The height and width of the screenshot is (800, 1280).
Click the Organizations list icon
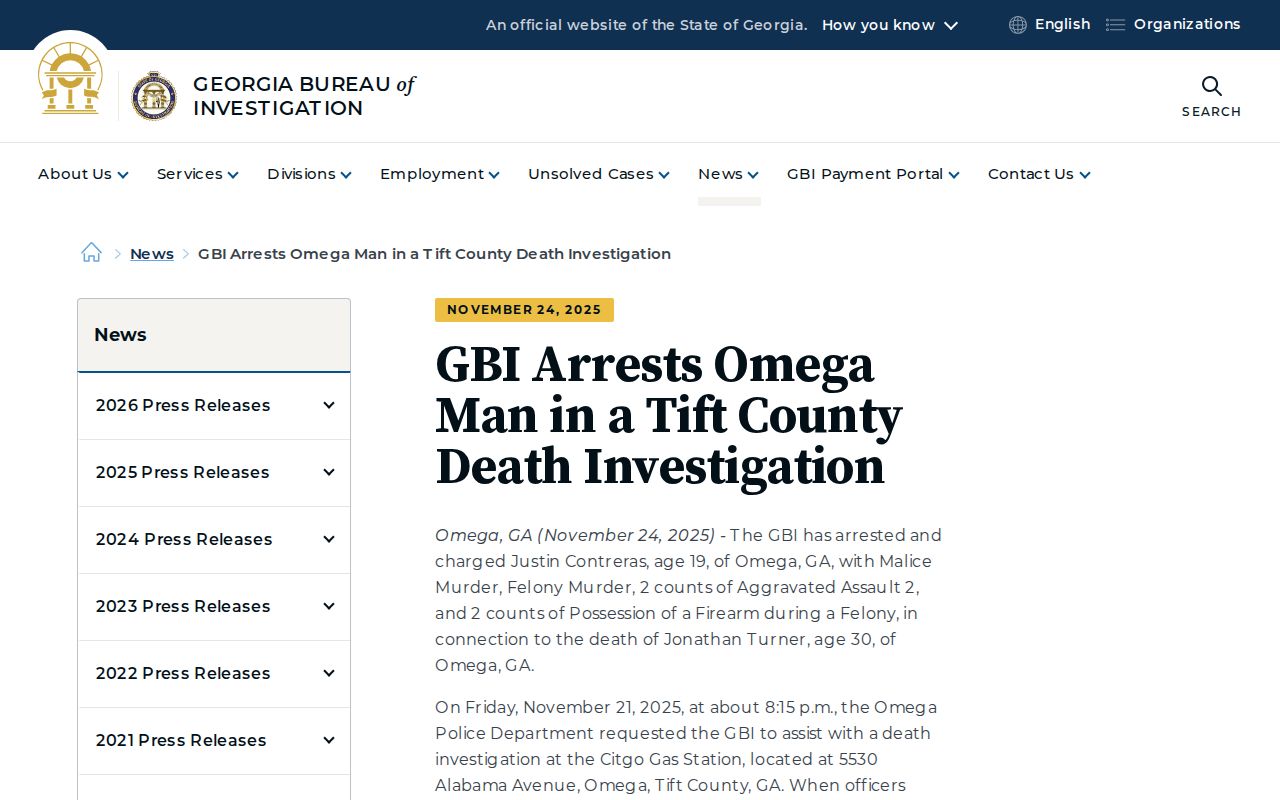(x=1115, y=25)
